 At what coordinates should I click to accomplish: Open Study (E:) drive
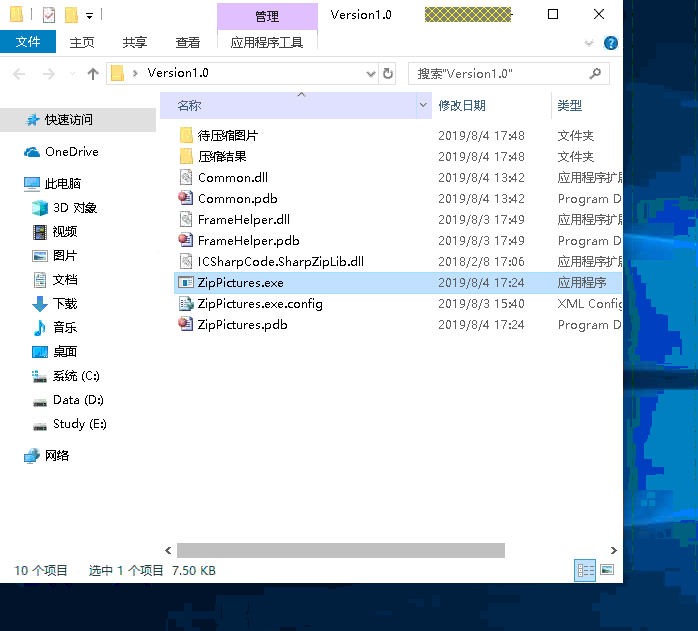[79, 424]
